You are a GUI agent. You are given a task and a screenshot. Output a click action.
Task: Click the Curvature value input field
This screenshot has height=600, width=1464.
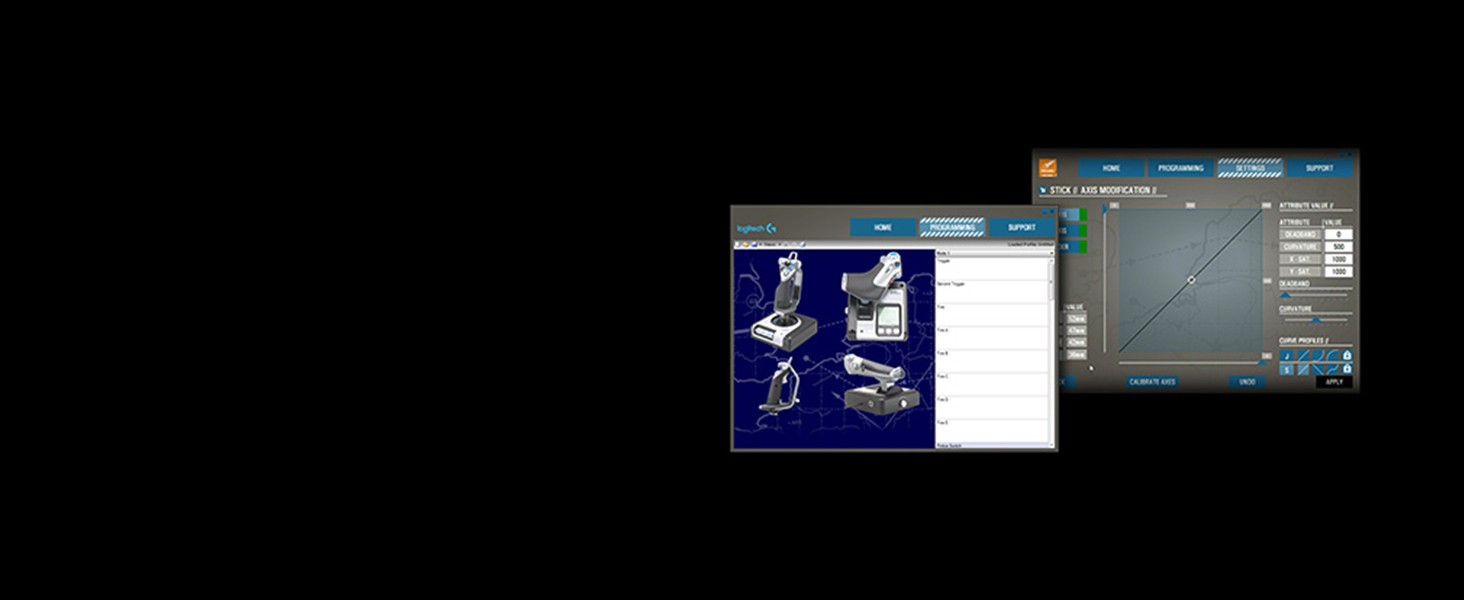(1338, 247)
